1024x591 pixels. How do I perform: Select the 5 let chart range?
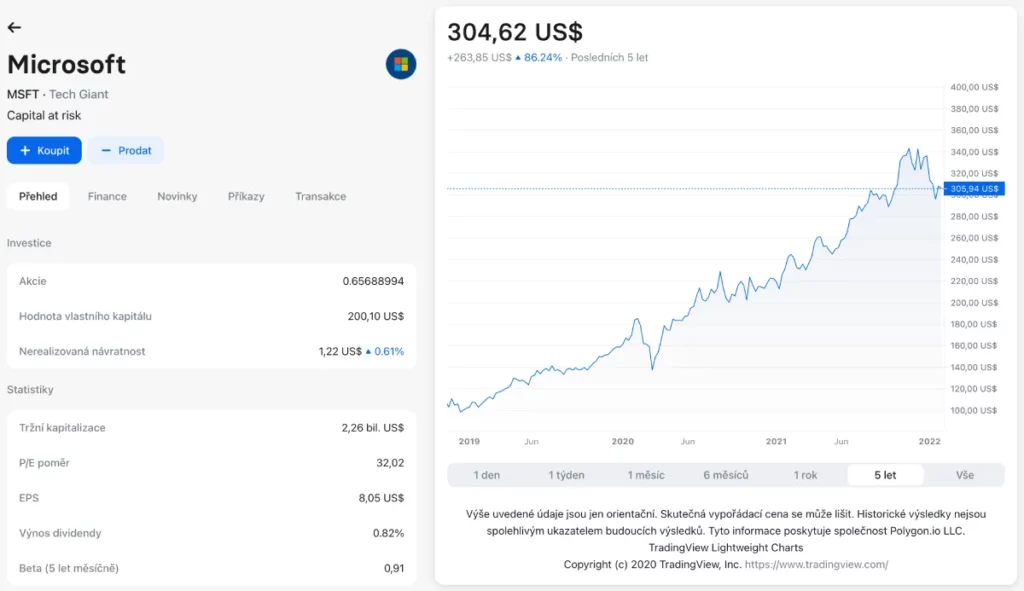885,475
